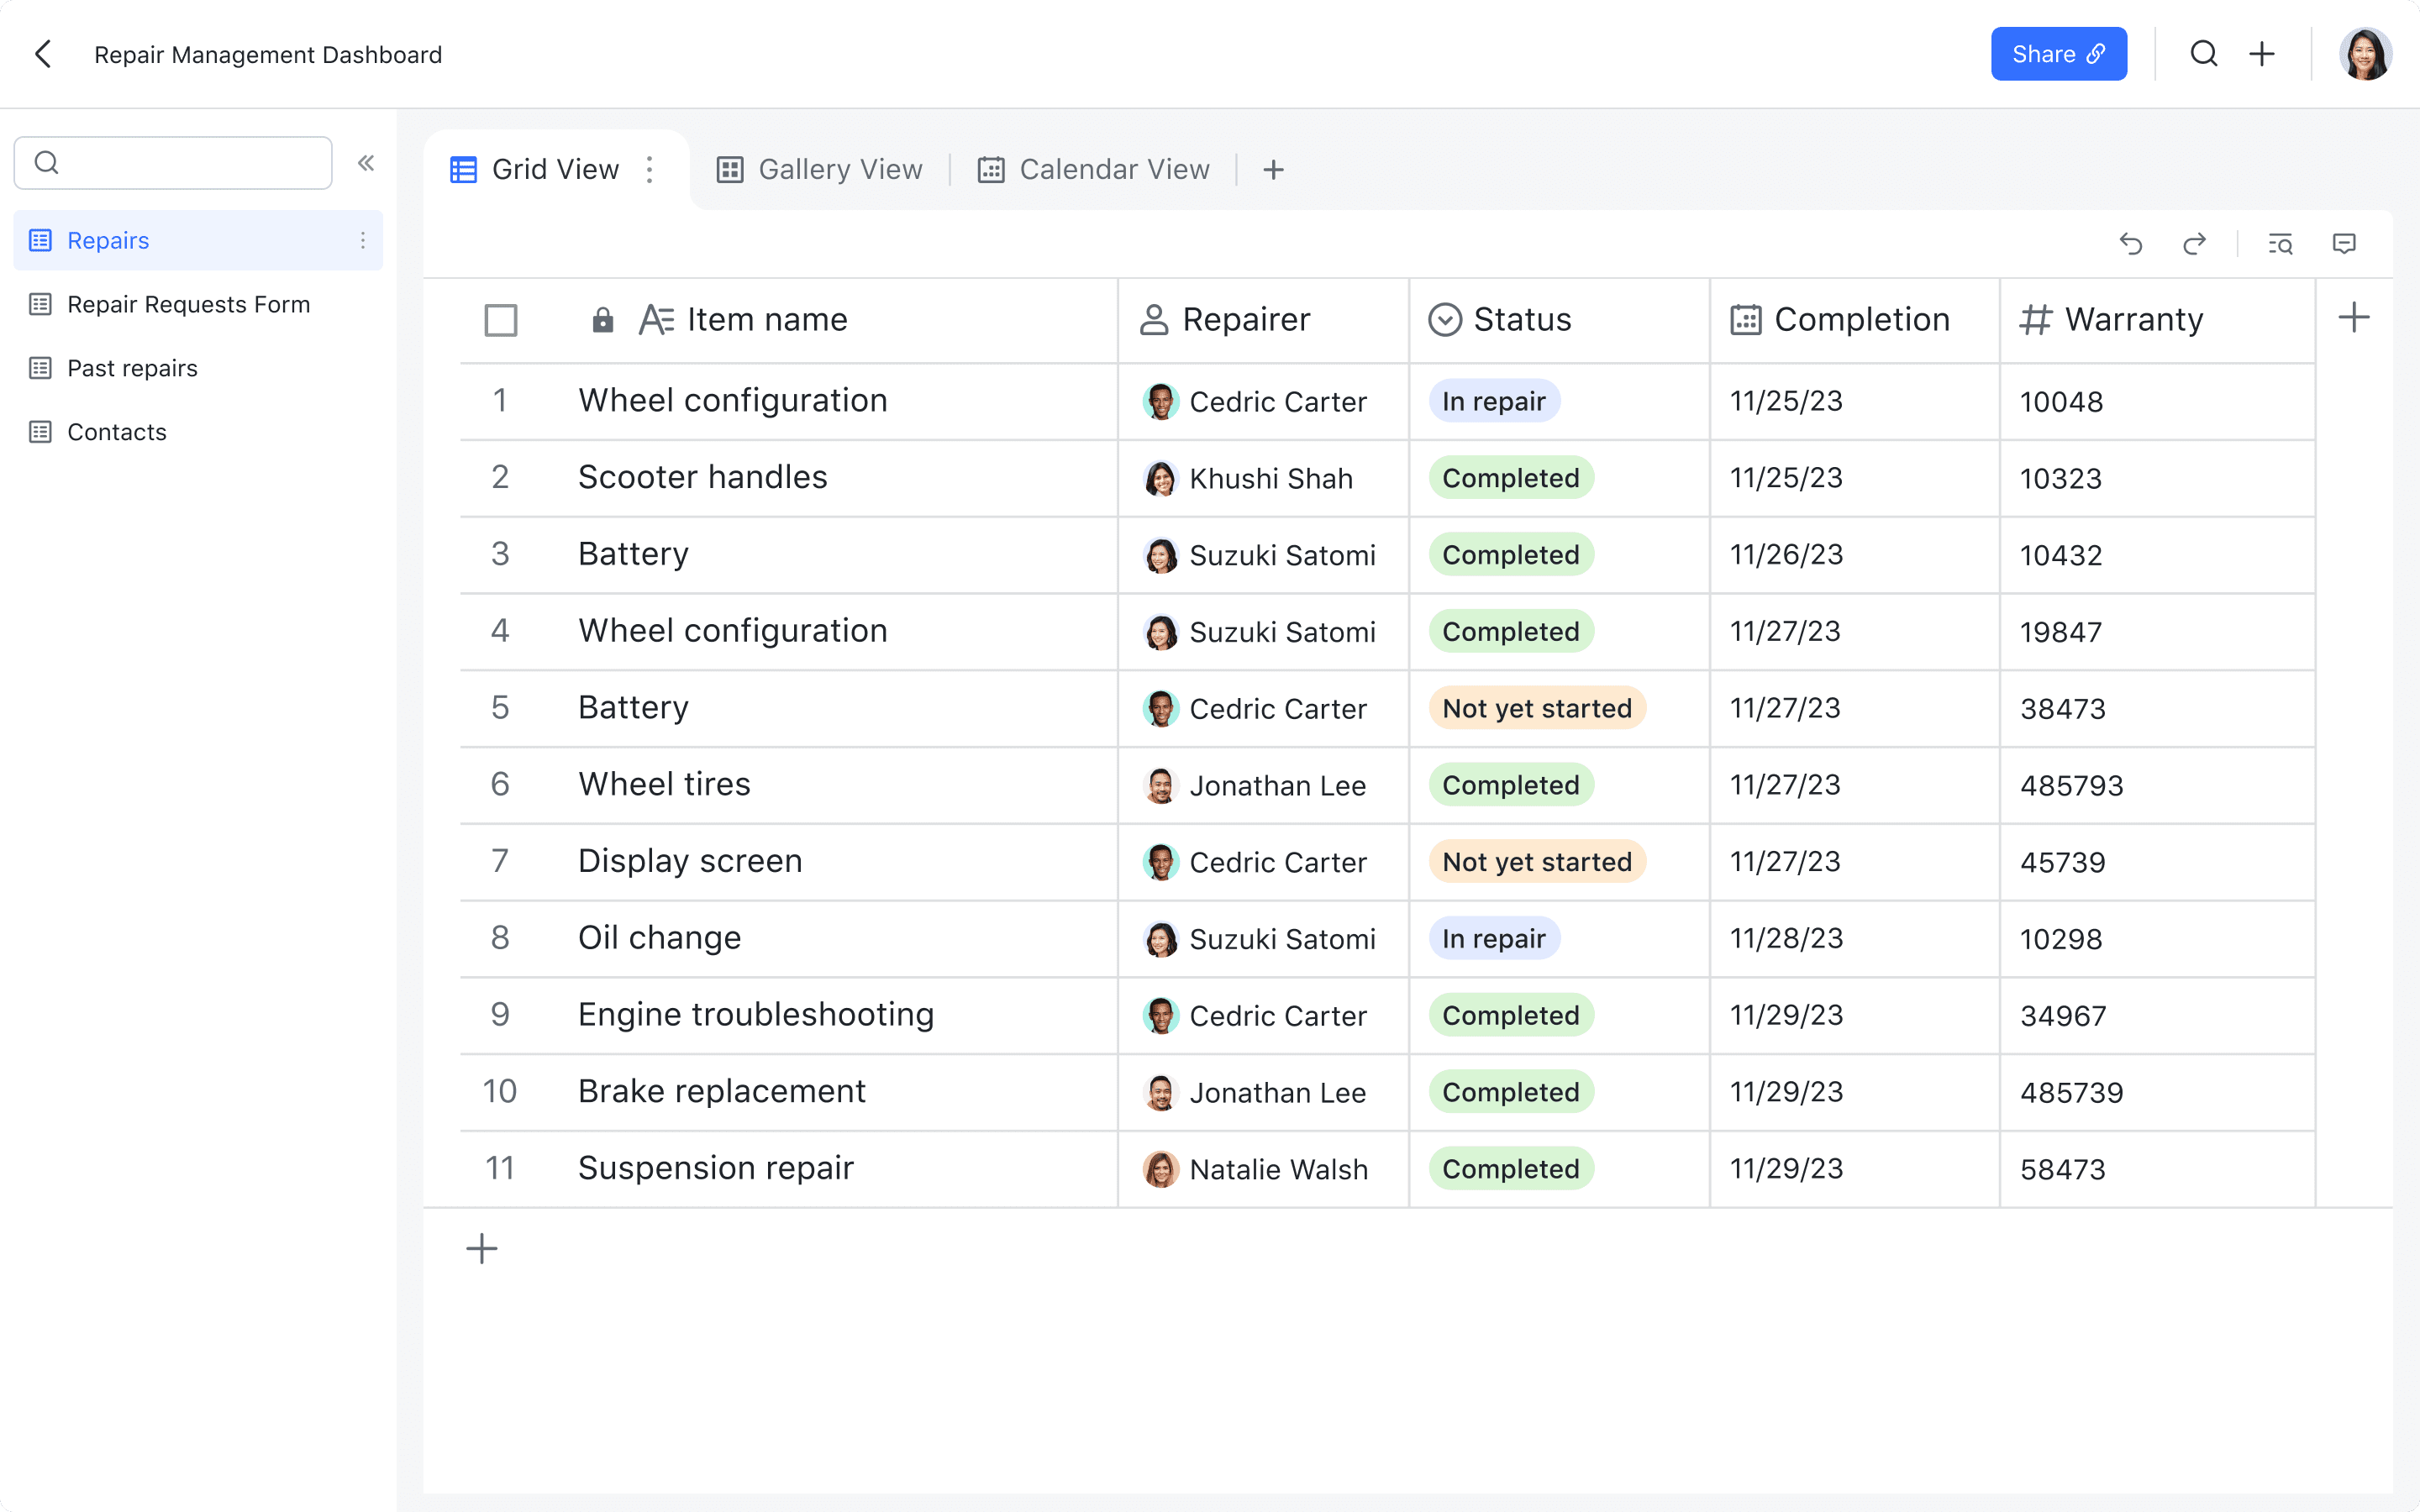This screenshot has height=1512, width=2420.
Task: Switch to the Calendar View tab
Action: point(1094,170)
